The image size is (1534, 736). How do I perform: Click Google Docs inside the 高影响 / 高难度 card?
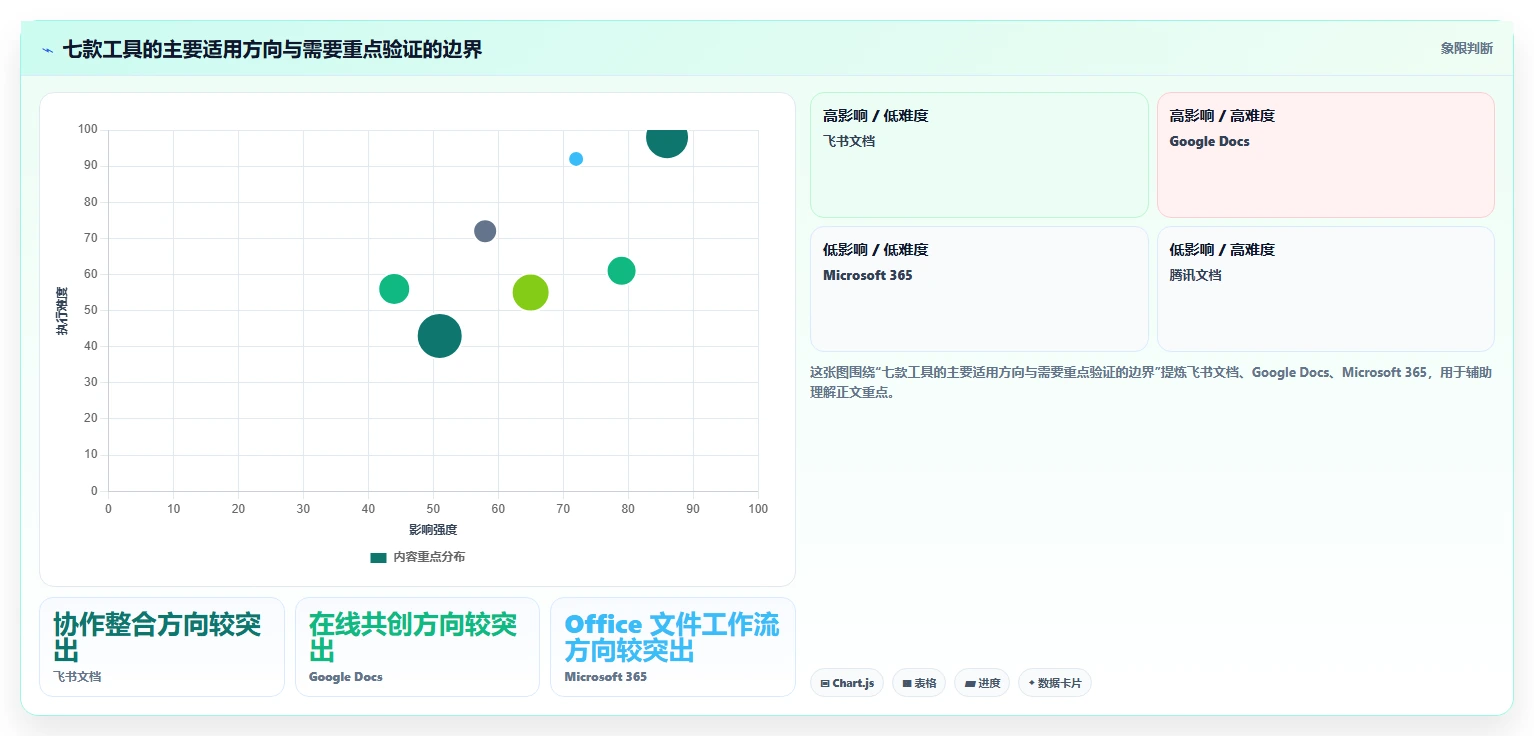[1209, 141]
